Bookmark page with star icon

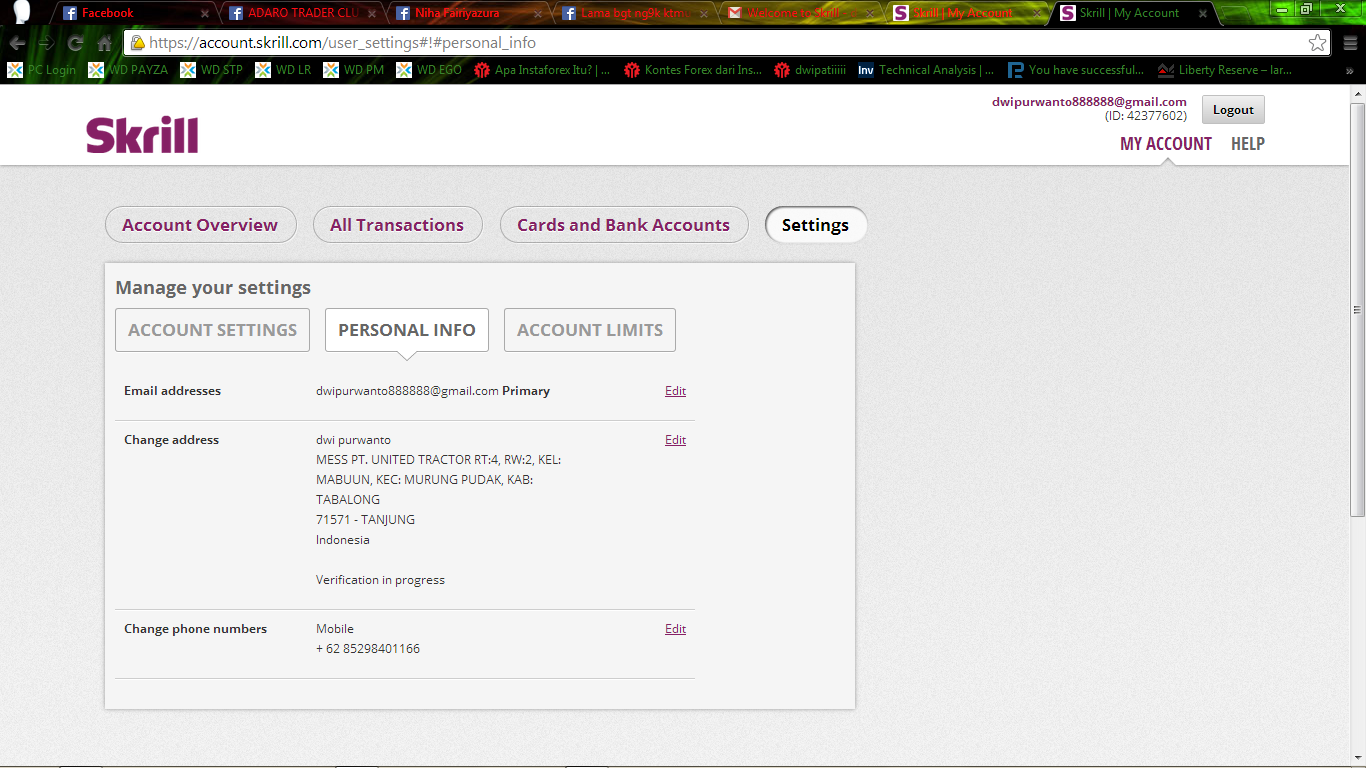point(1317,43)
